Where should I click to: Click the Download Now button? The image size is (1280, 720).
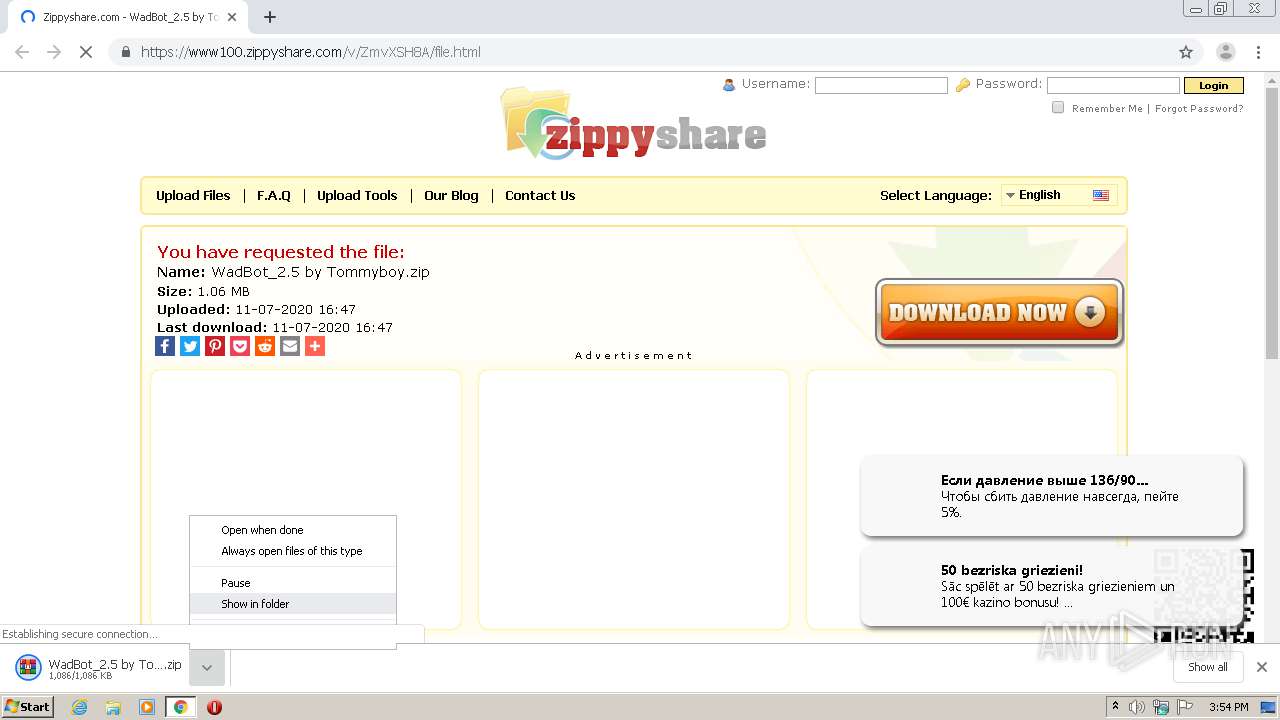[999, 313]
